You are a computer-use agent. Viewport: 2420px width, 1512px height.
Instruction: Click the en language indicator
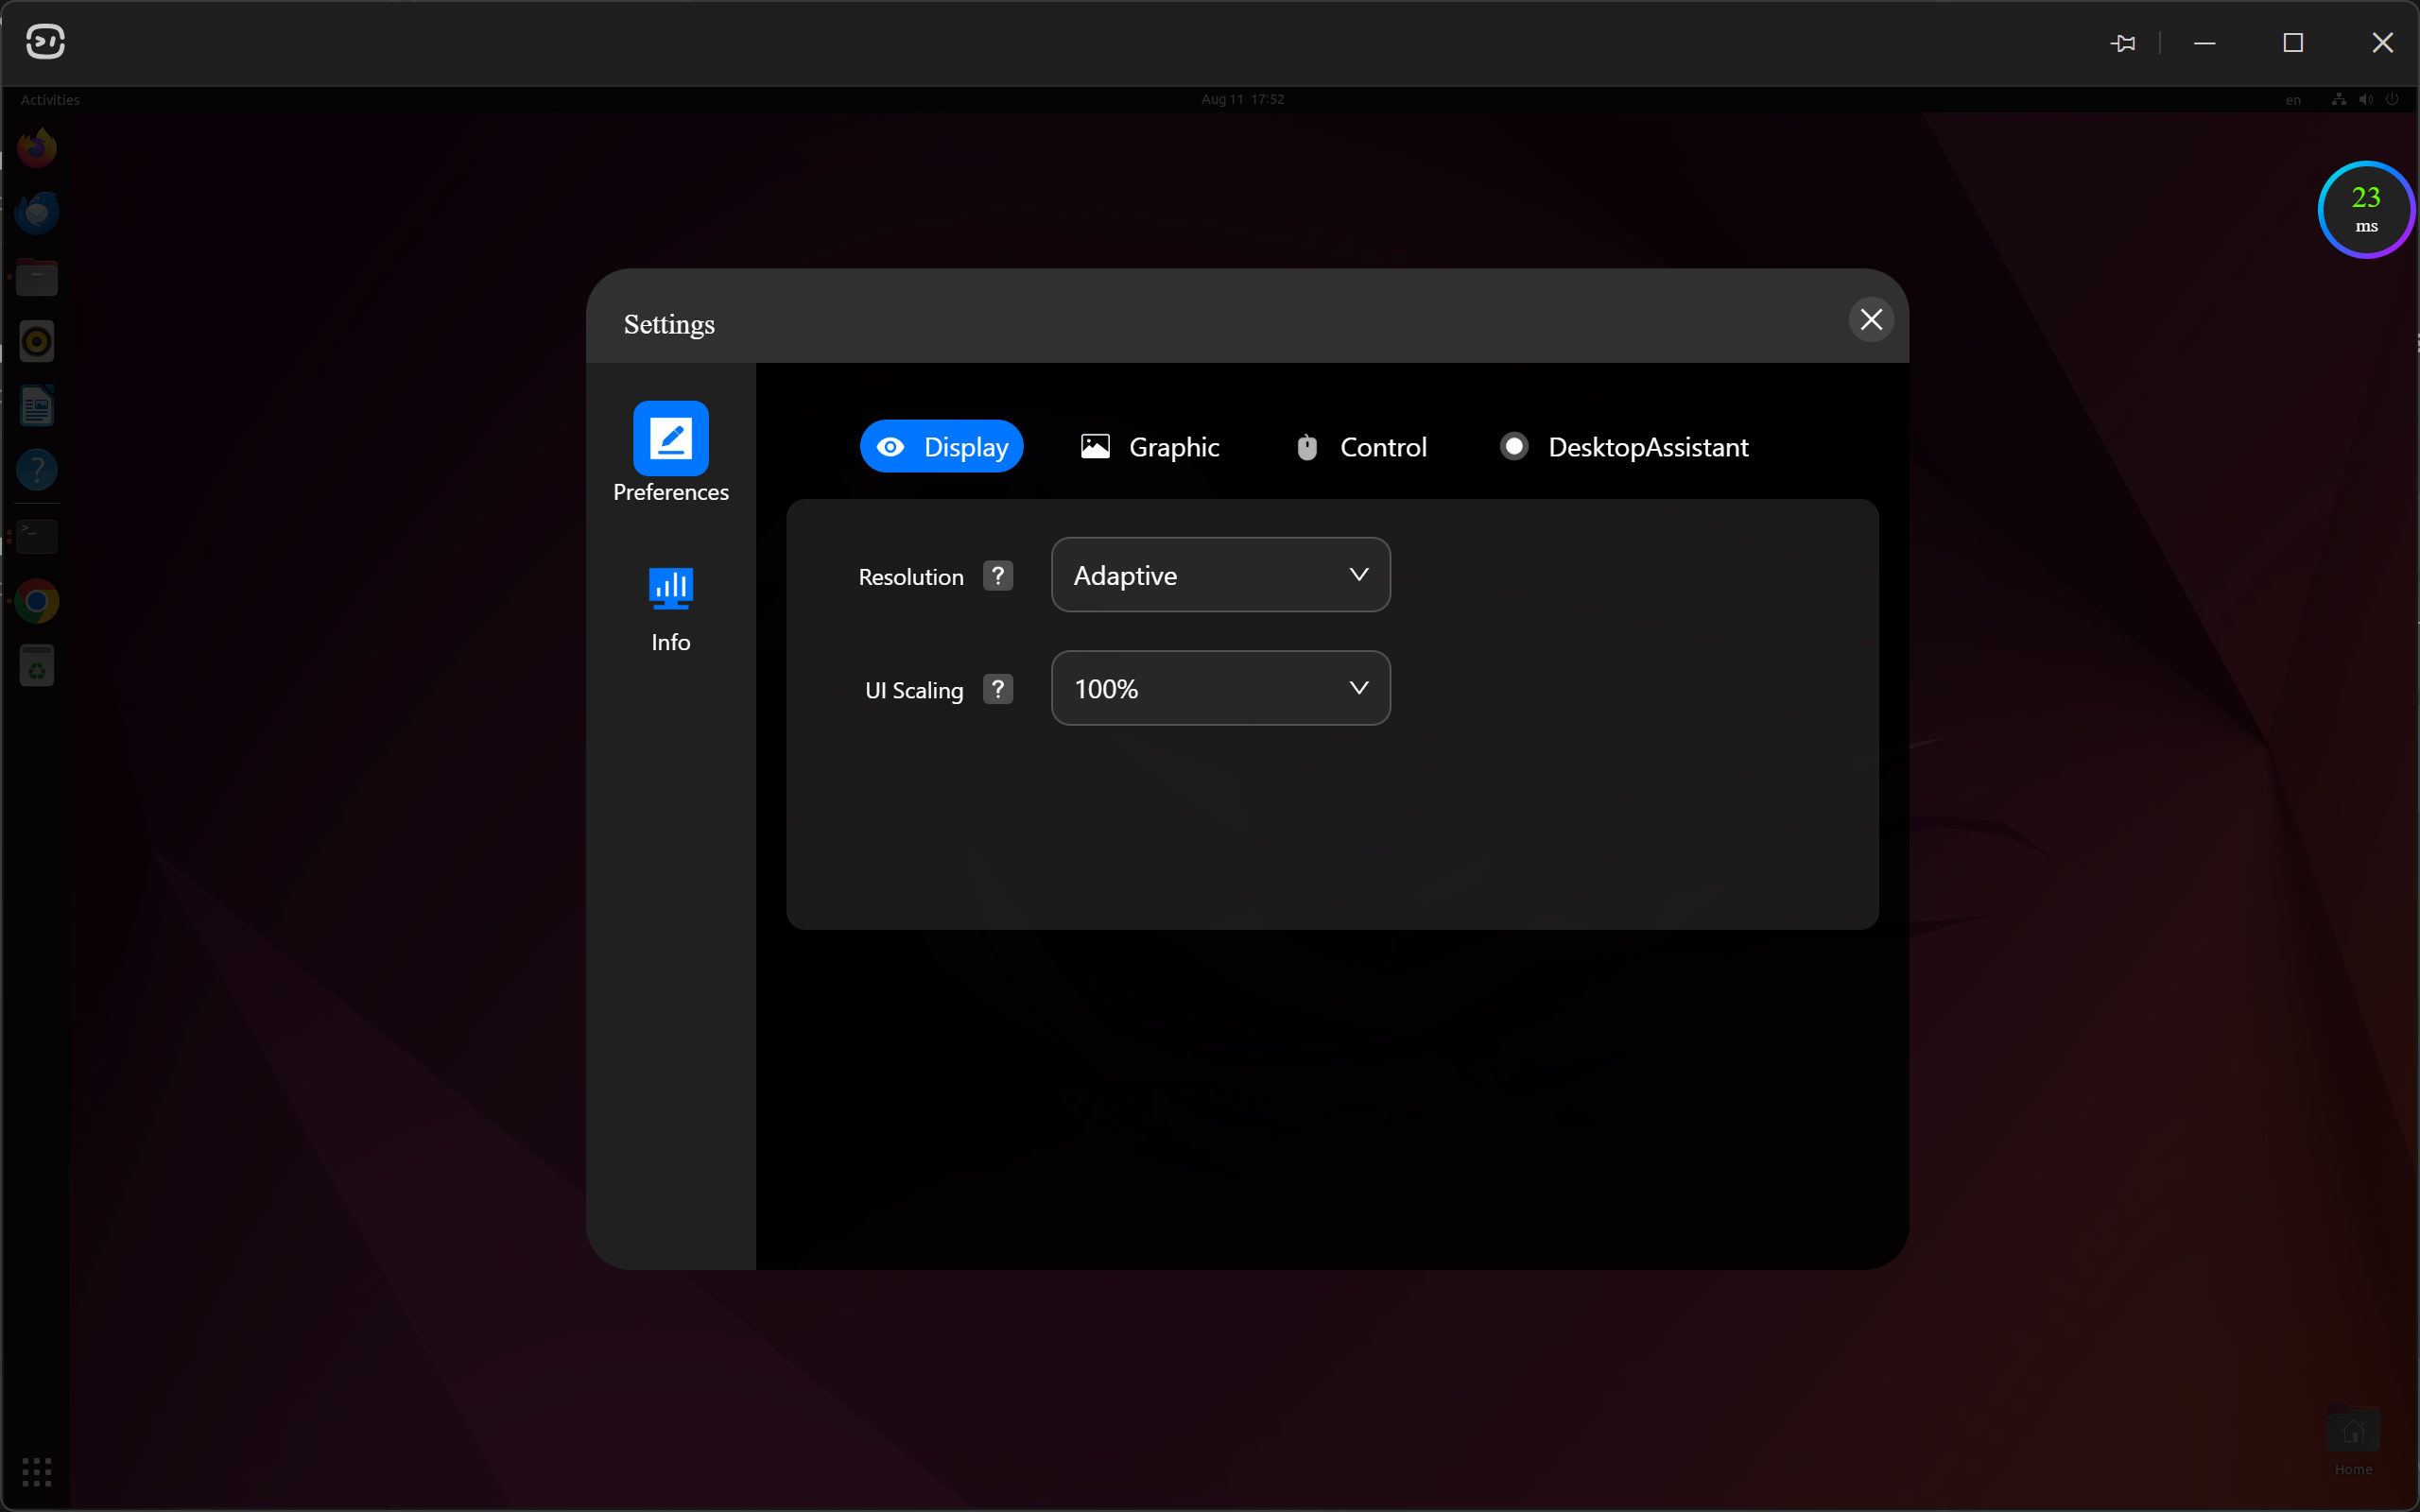[2292, 100]
